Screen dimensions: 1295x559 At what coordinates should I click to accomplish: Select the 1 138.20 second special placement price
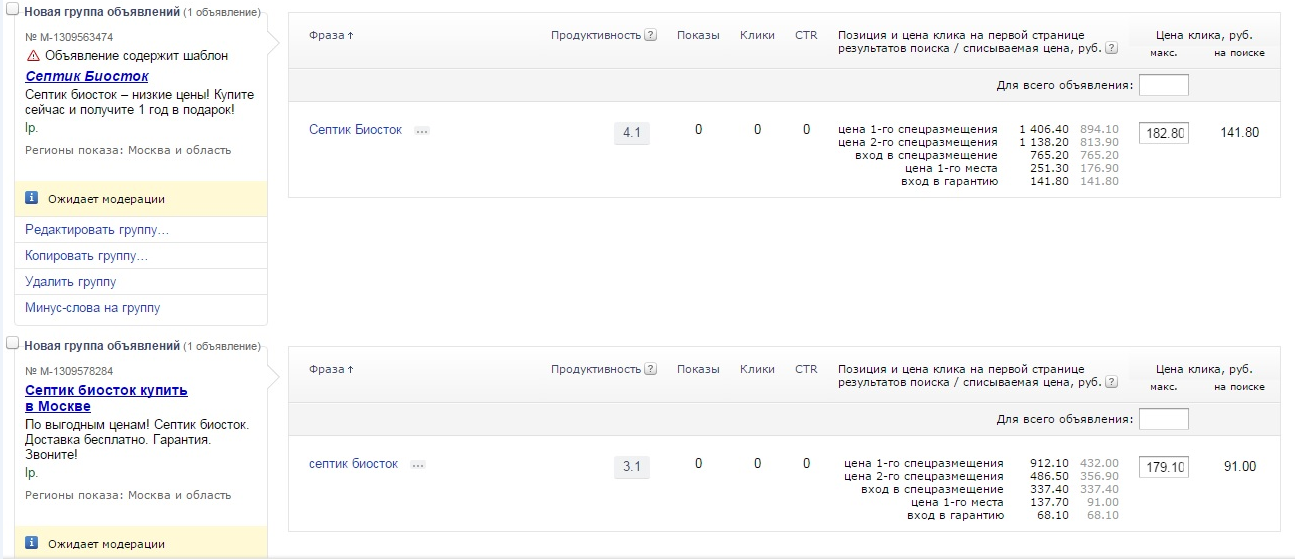(x=1044, y=142)
